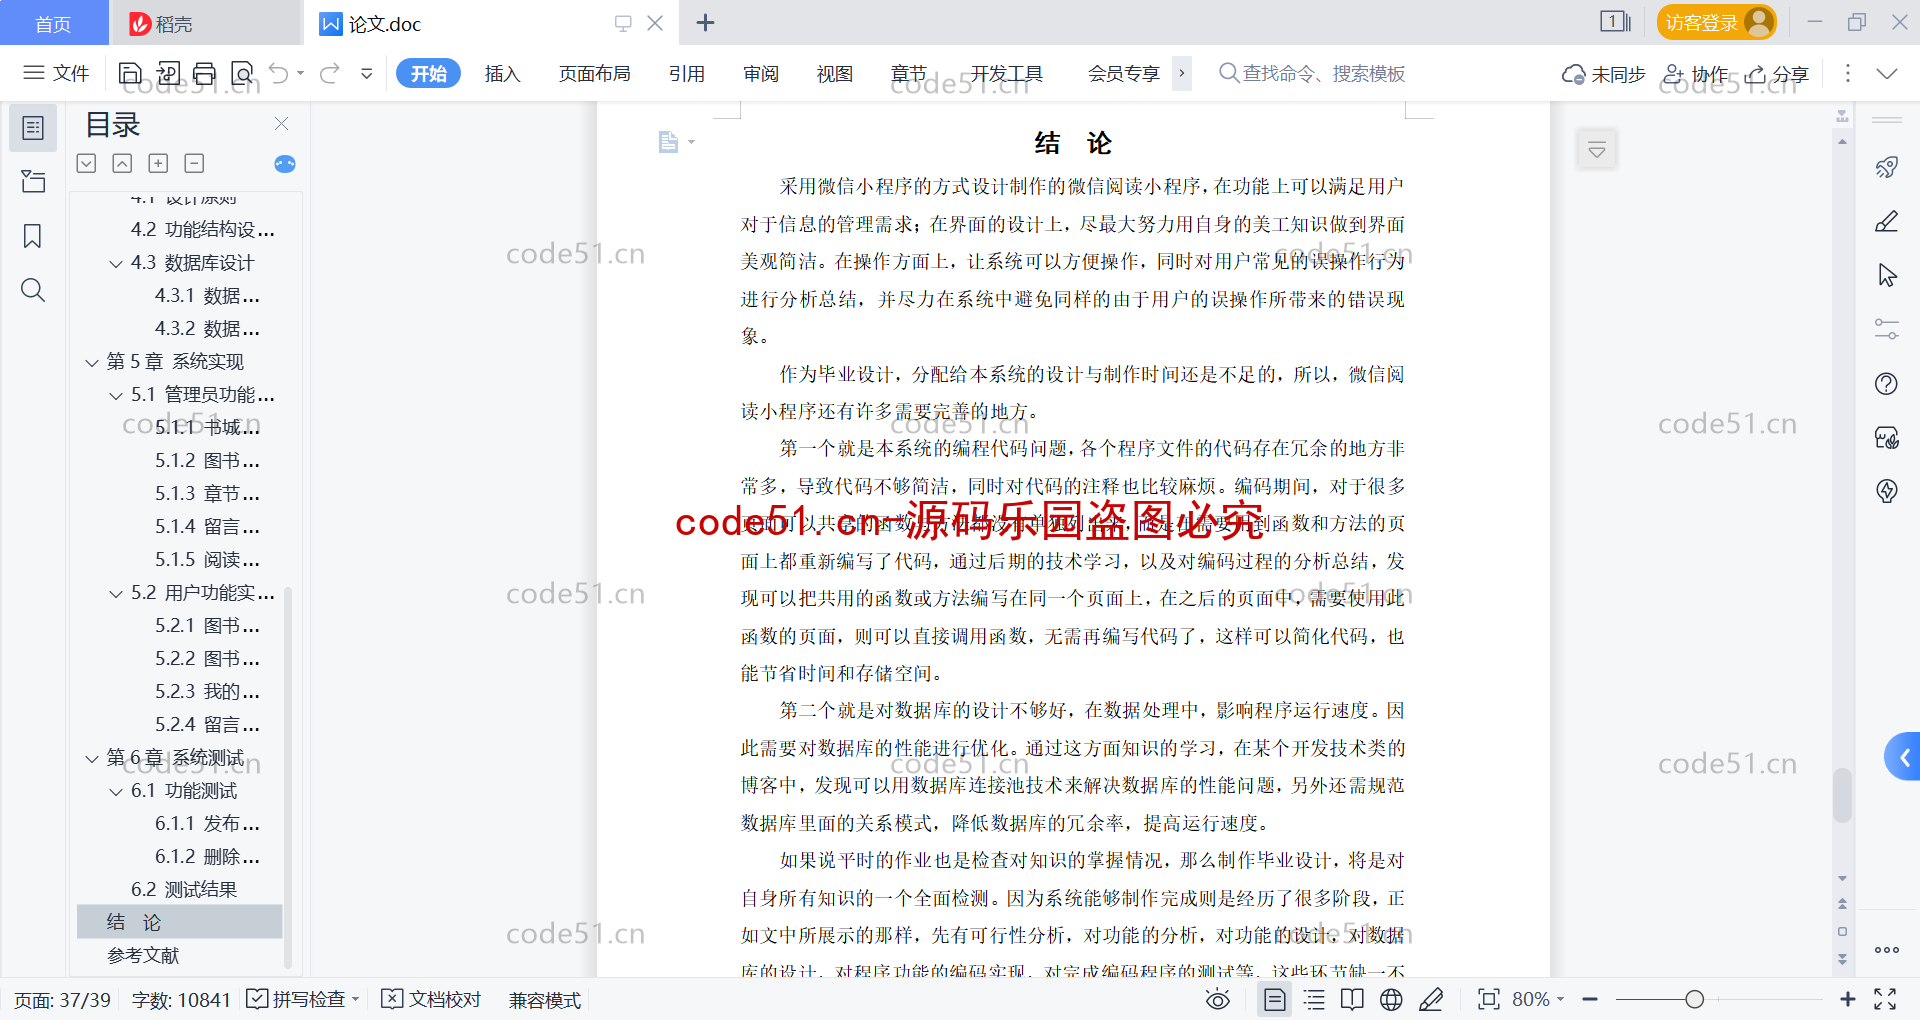Click the smart TOC blue icon in outline panel
This screenshot has height=1020, width=1920.
[284, 164]
